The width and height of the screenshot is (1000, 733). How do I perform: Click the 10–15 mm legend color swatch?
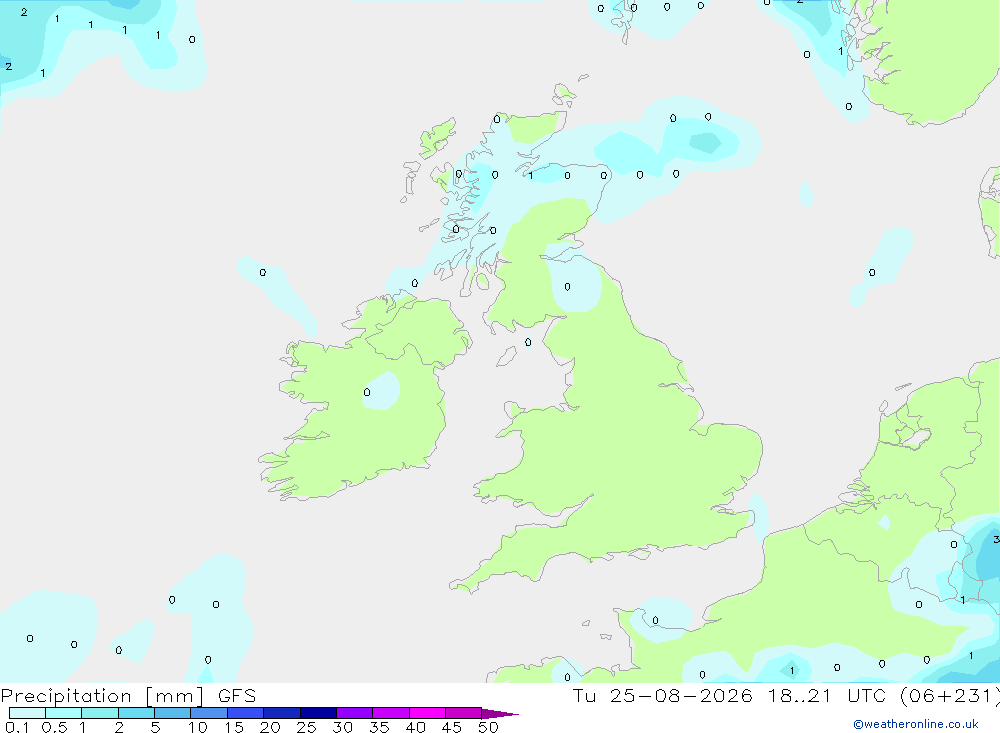coord(209,713)
